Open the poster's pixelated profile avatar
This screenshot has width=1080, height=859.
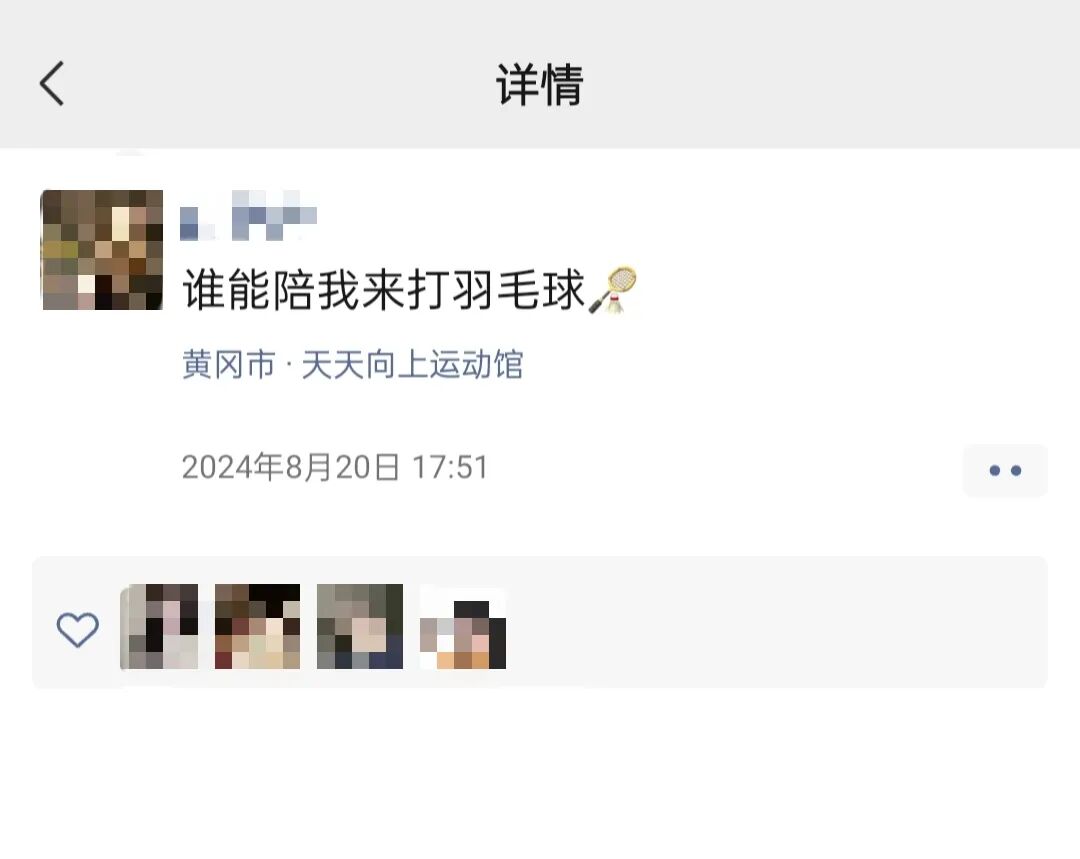[103, 250]
